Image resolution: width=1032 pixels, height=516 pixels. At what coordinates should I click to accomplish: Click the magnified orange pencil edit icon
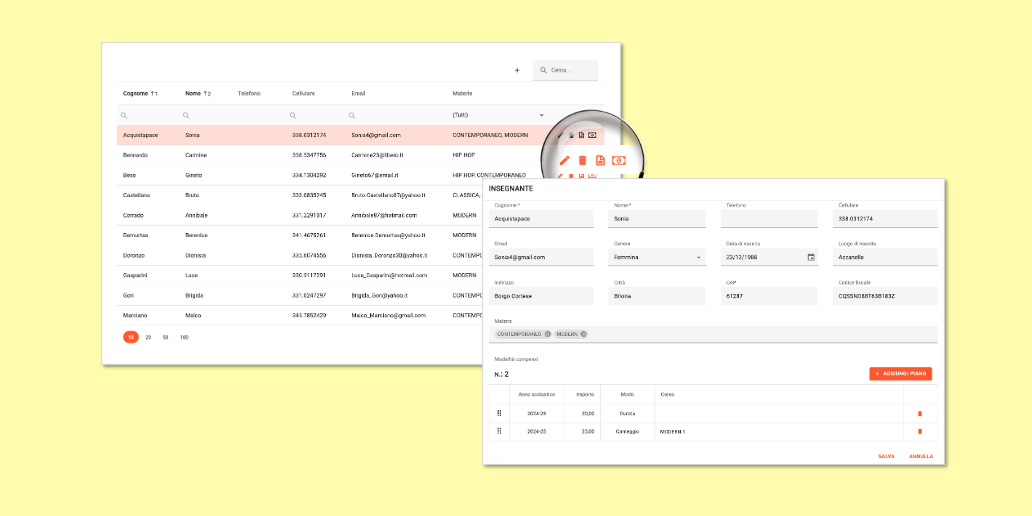click(565, 160)
